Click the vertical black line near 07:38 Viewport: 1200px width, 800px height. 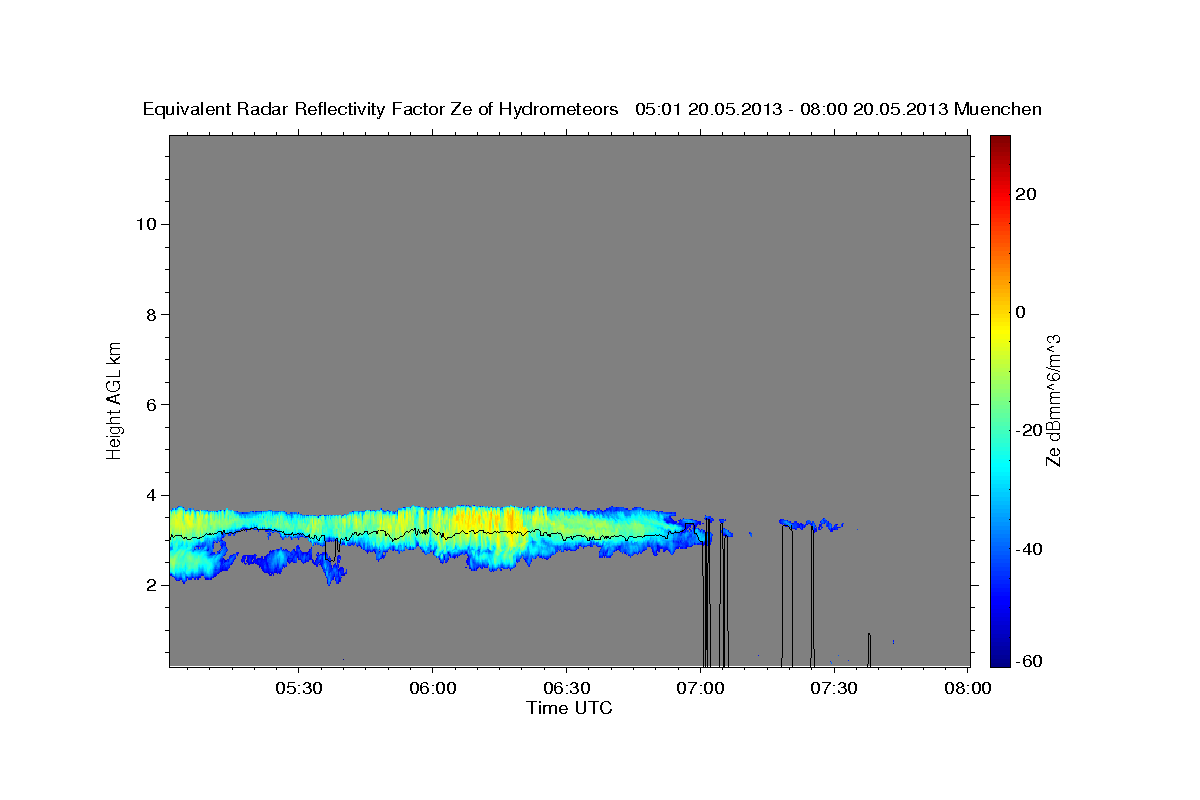[x=869, y=649]
